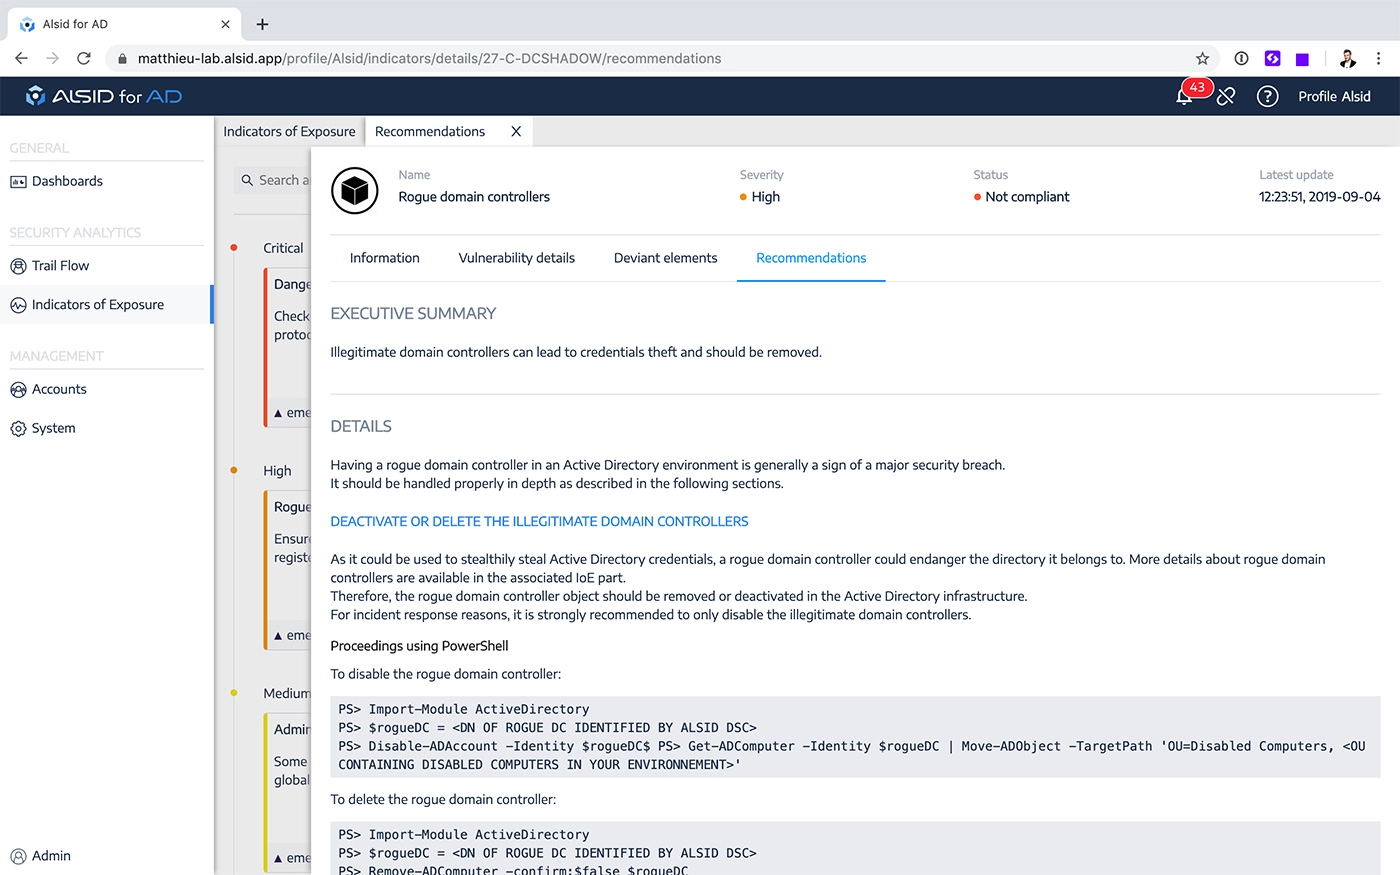Close the Recommendations panel
This screenshot has width=1400, height=875.
pos(516,131)
